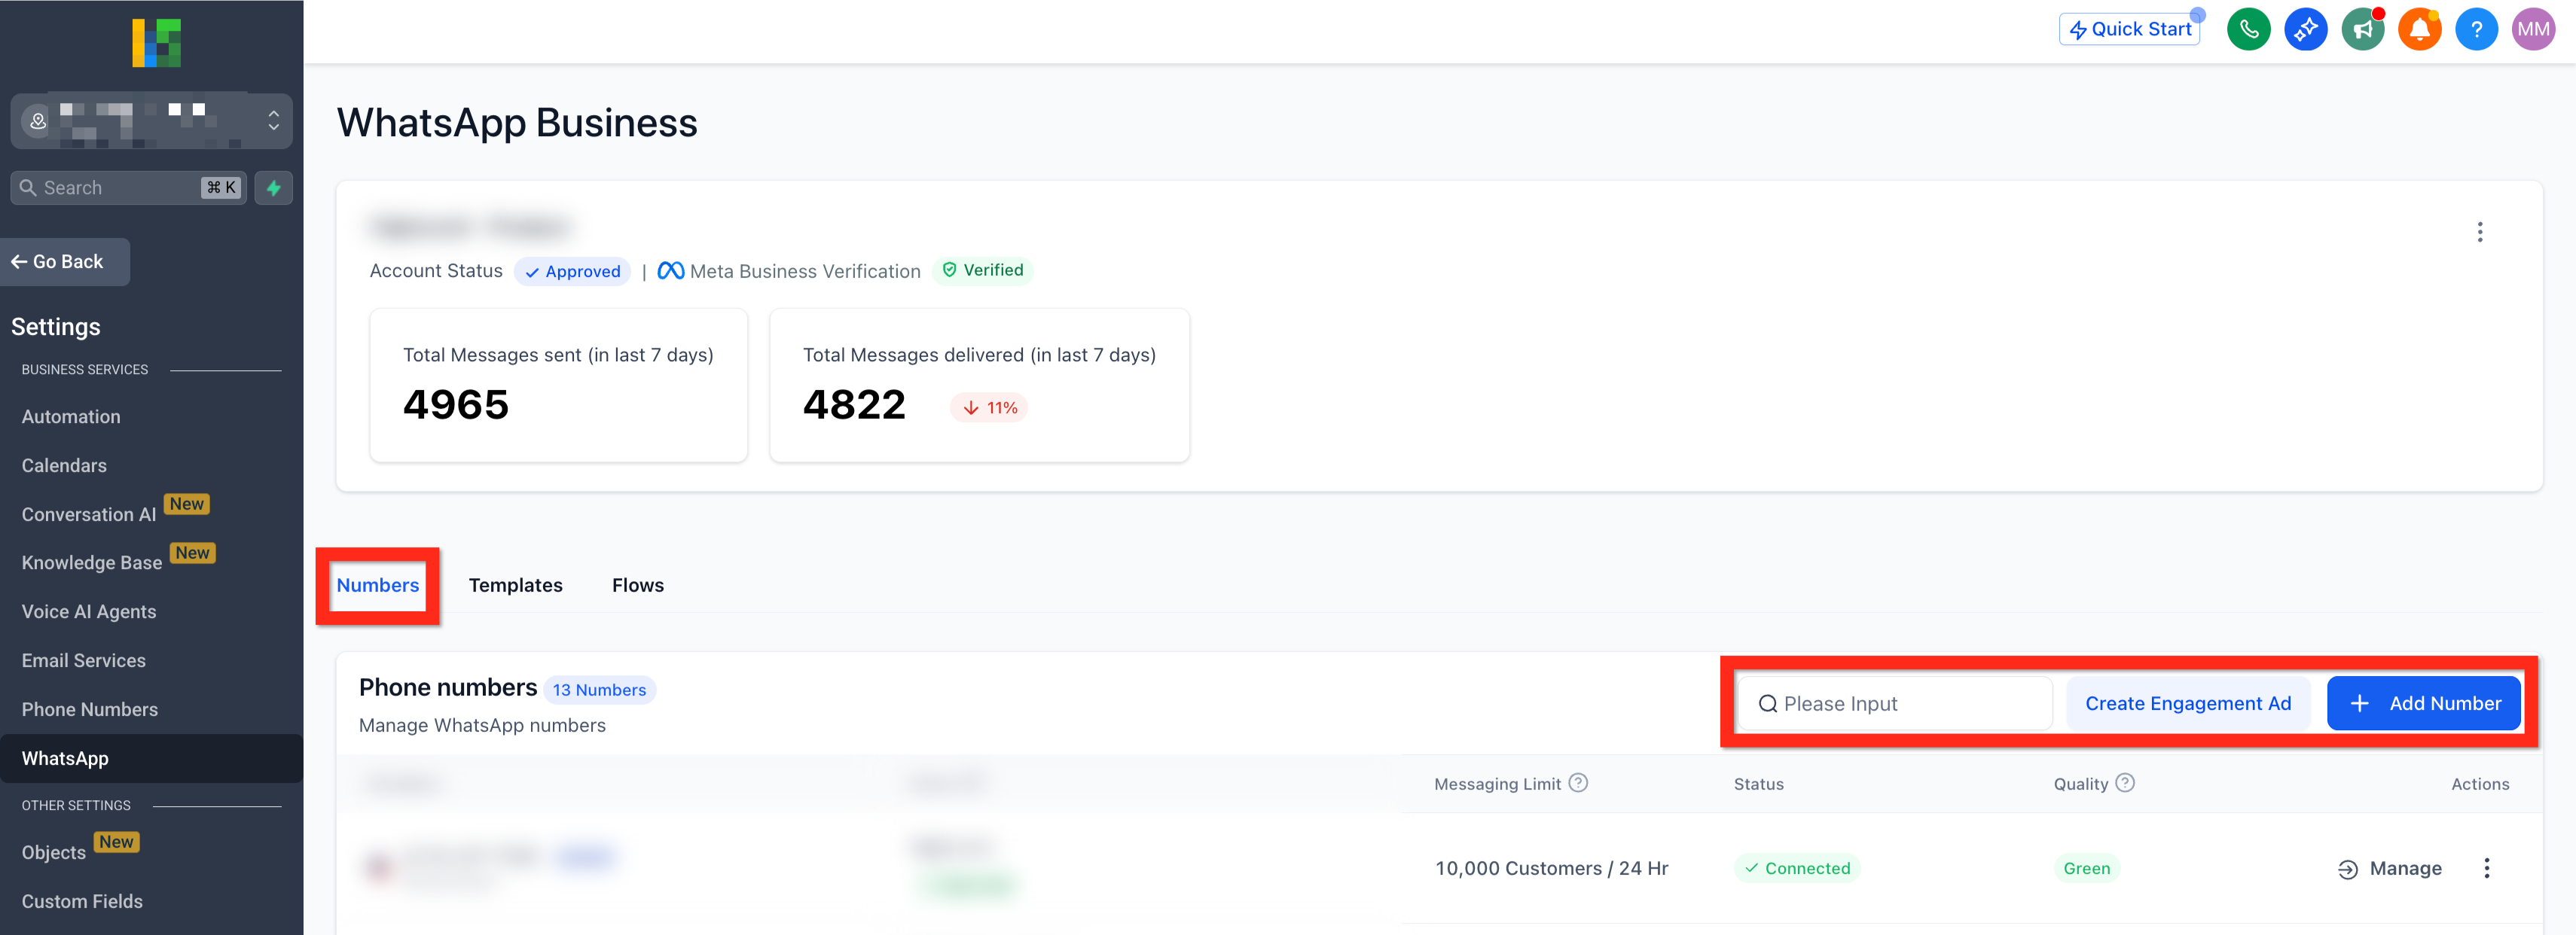
Task: Click the blue help question mark icon
Action: click(2476, 29)
